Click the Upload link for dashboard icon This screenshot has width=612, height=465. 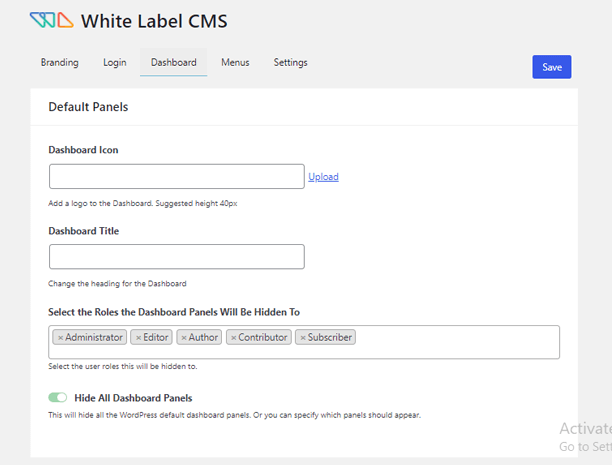tap(323, 177)
